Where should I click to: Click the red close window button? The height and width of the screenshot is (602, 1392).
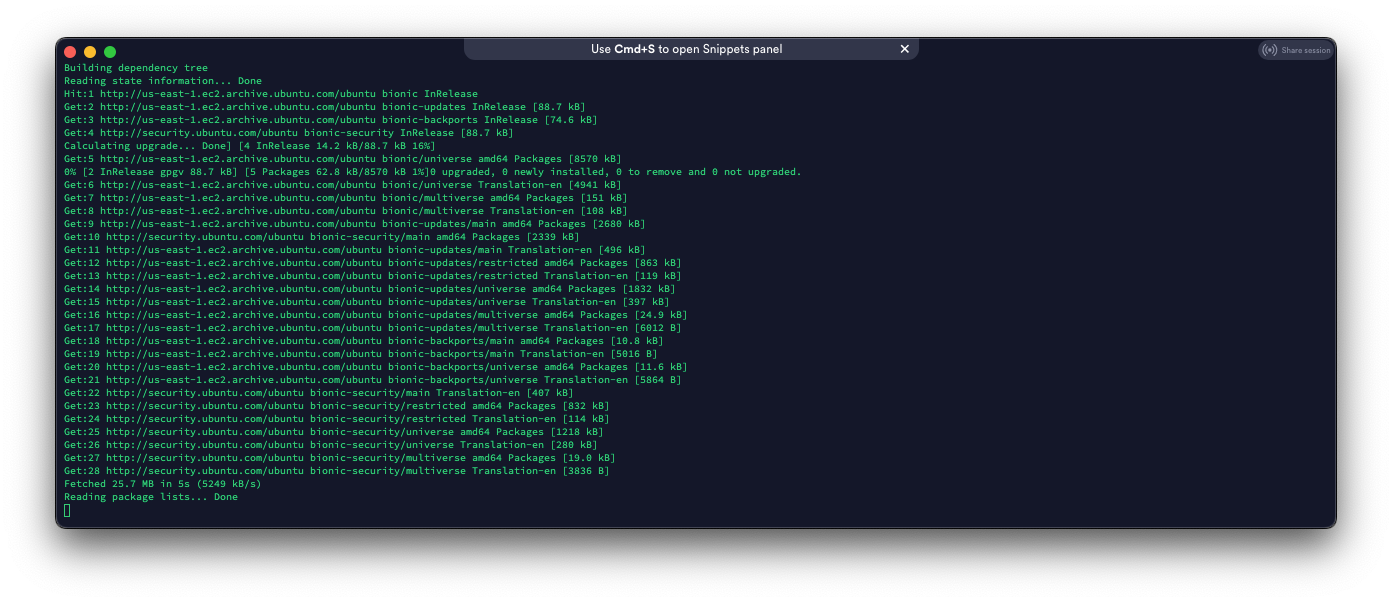(70, 52)
